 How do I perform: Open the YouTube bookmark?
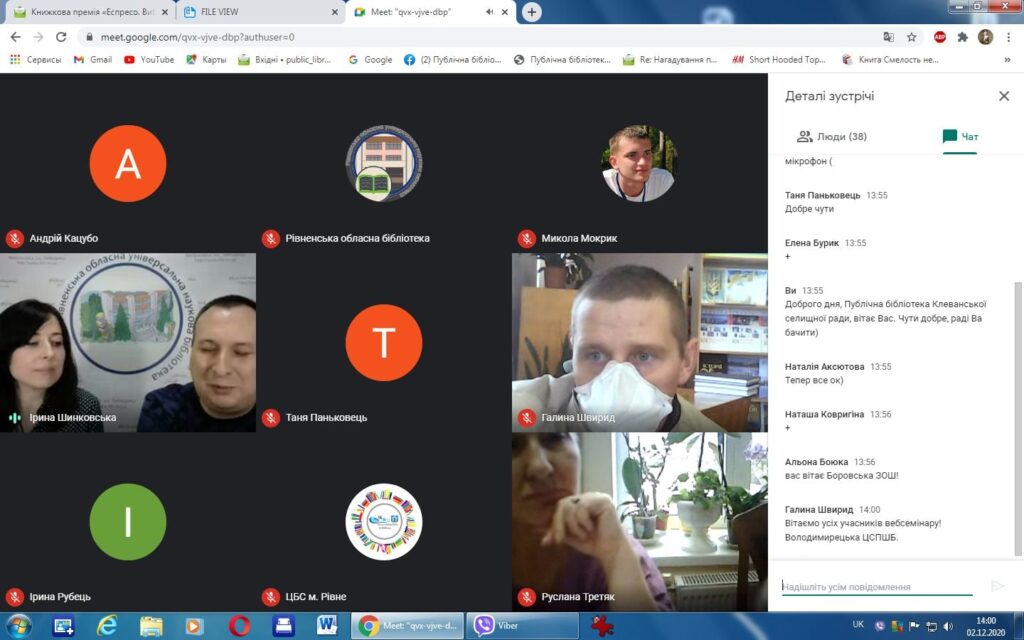[148, 60]
